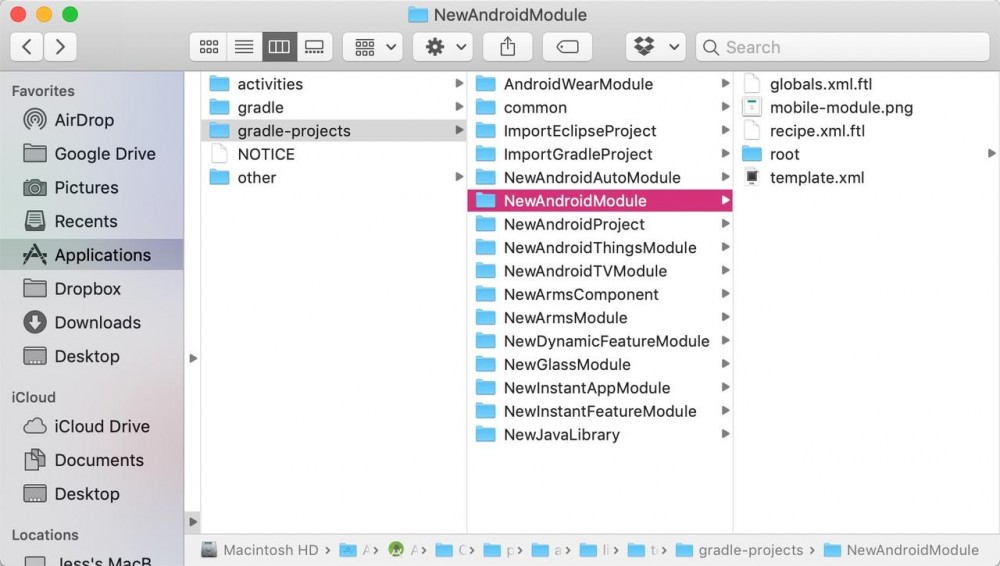Click the Edit Tags button
1000x566 pixels.
point(567,47)
